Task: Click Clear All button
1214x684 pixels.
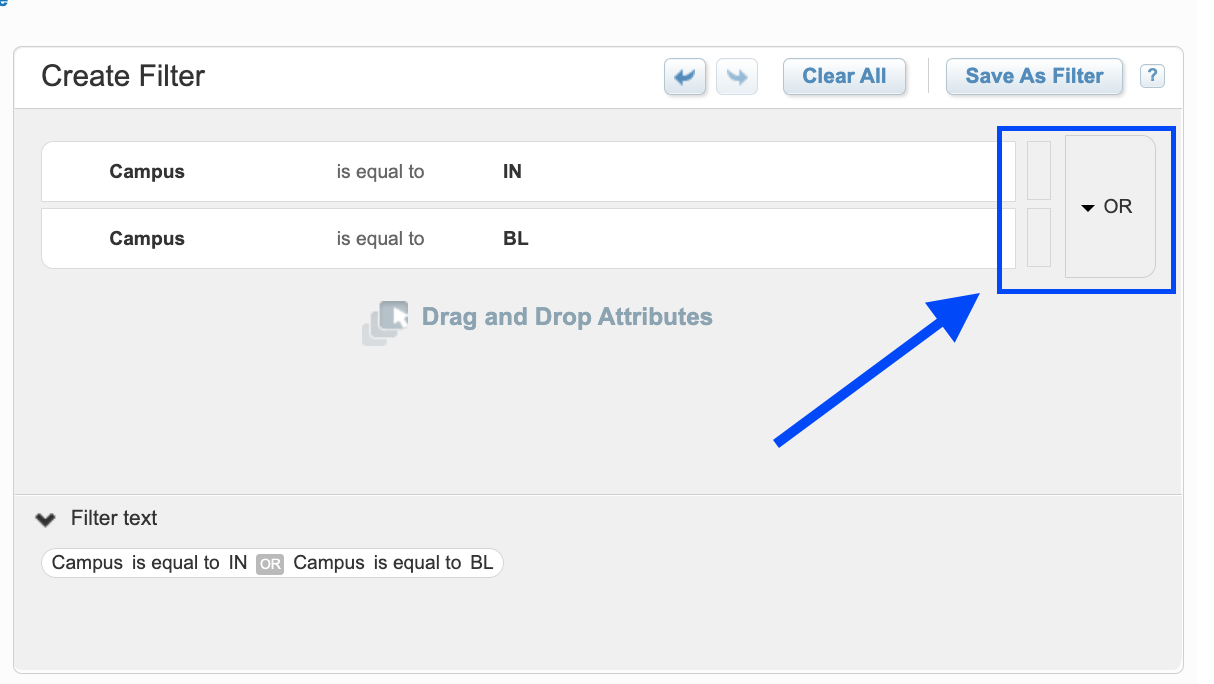Action: coord(844,77)
